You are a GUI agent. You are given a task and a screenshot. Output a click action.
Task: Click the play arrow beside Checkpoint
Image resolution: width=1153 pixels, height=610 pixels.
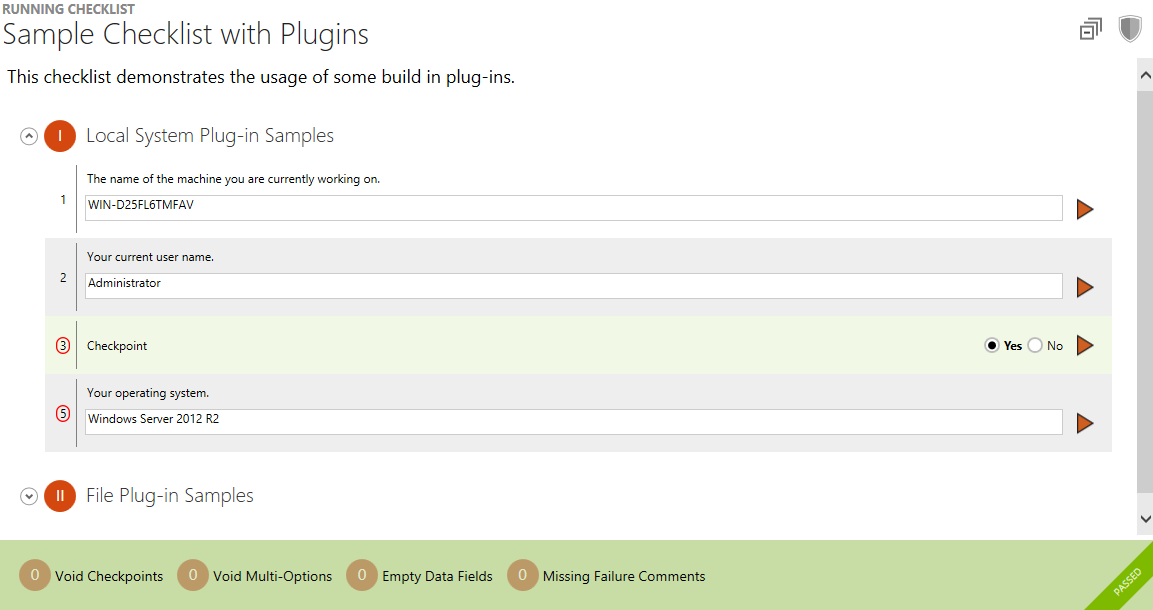point(1085,345)
